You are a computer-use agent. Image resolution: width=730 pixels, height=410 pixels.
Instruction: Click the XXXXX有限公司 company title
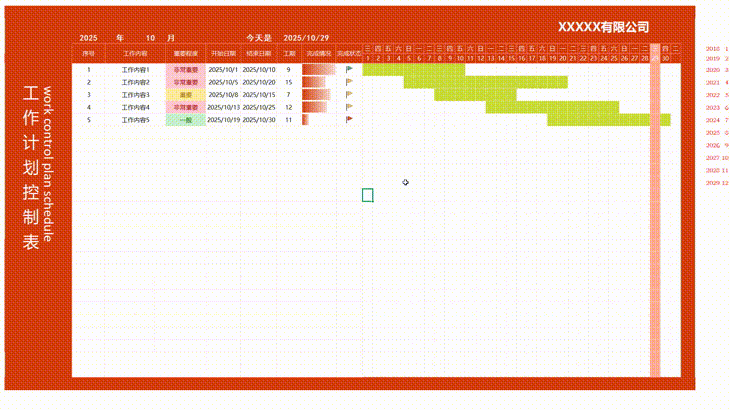pos(603,27)
